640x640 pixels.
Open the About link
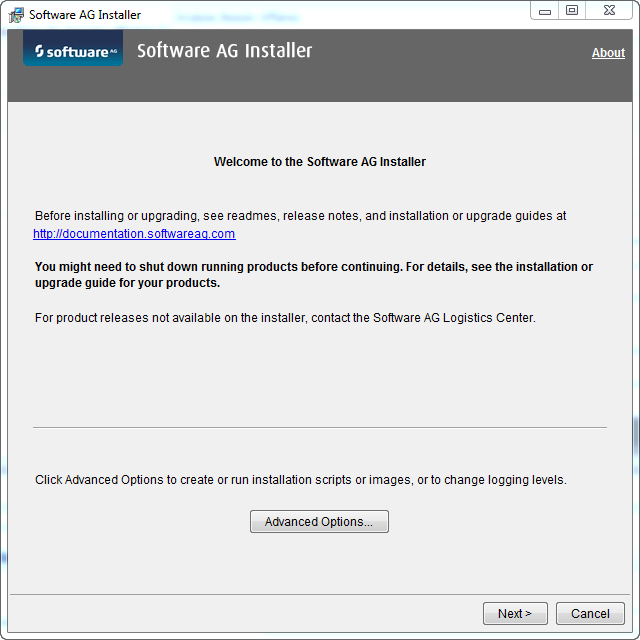pyautogui.click(x=608, y=53)
